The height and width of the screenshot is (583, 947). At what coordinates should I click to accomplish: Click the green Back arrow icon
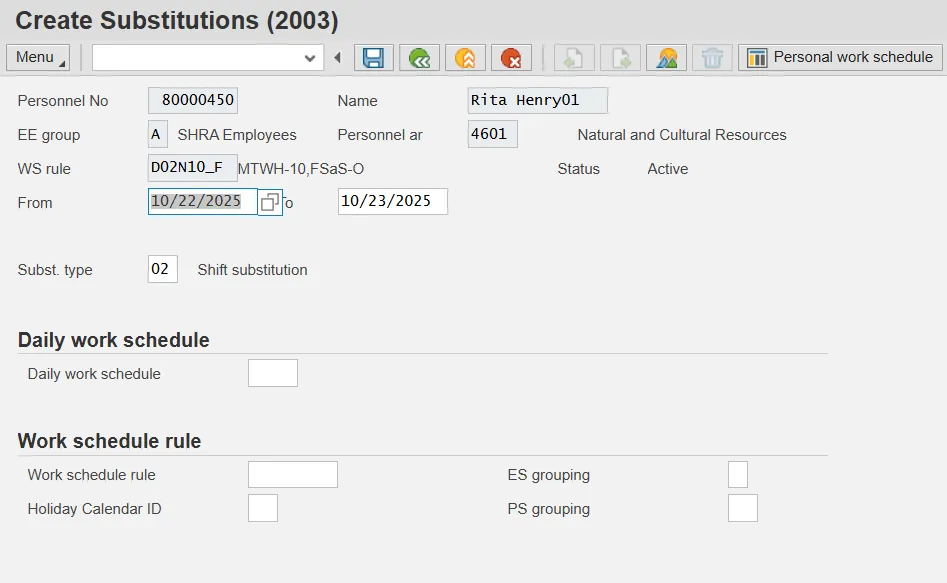(x=420, y=58)
